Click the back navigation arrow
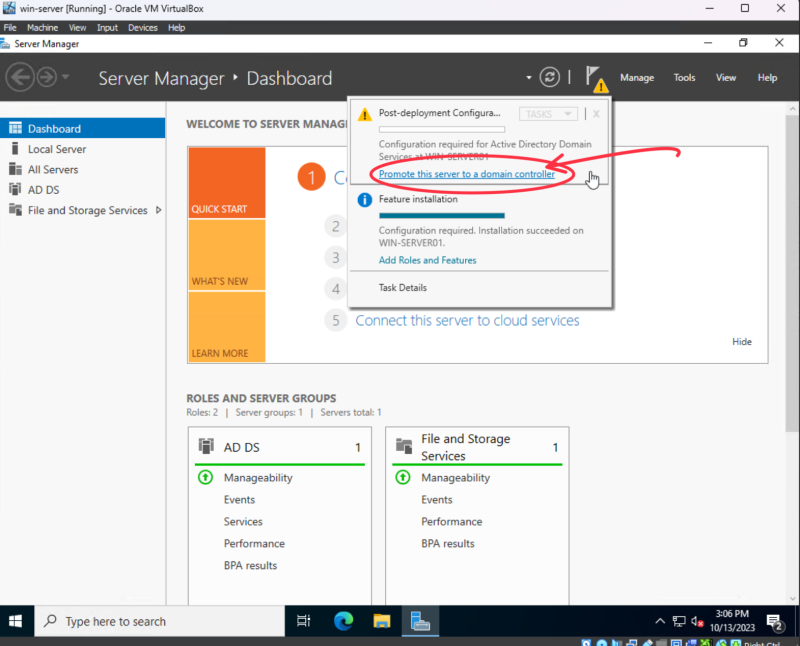 (x=20, y=77)
